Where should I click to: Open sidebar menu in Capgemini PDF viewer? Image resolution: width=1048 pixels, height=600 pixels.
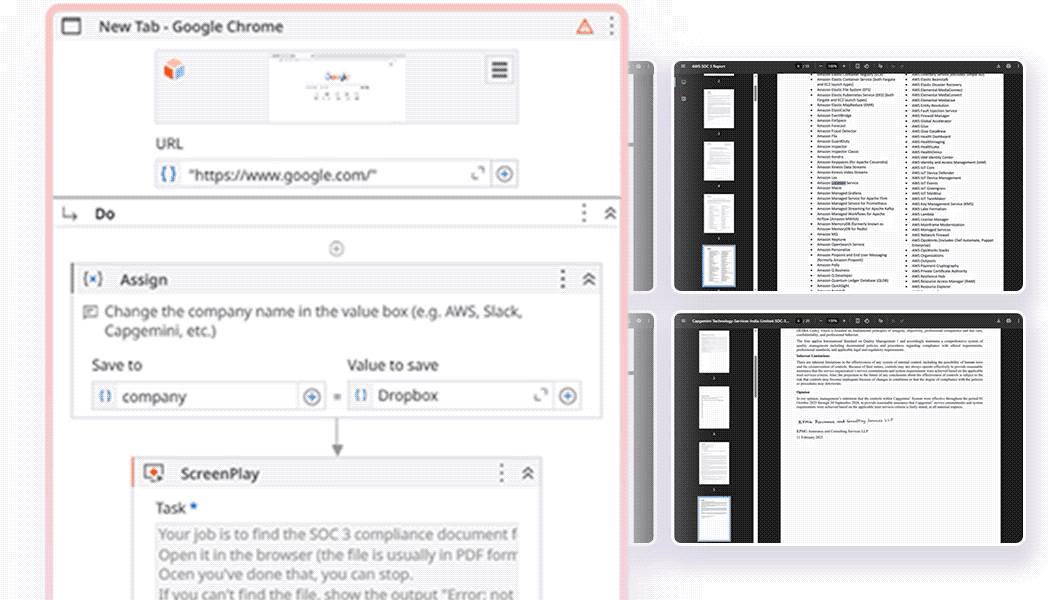(683, 321)
